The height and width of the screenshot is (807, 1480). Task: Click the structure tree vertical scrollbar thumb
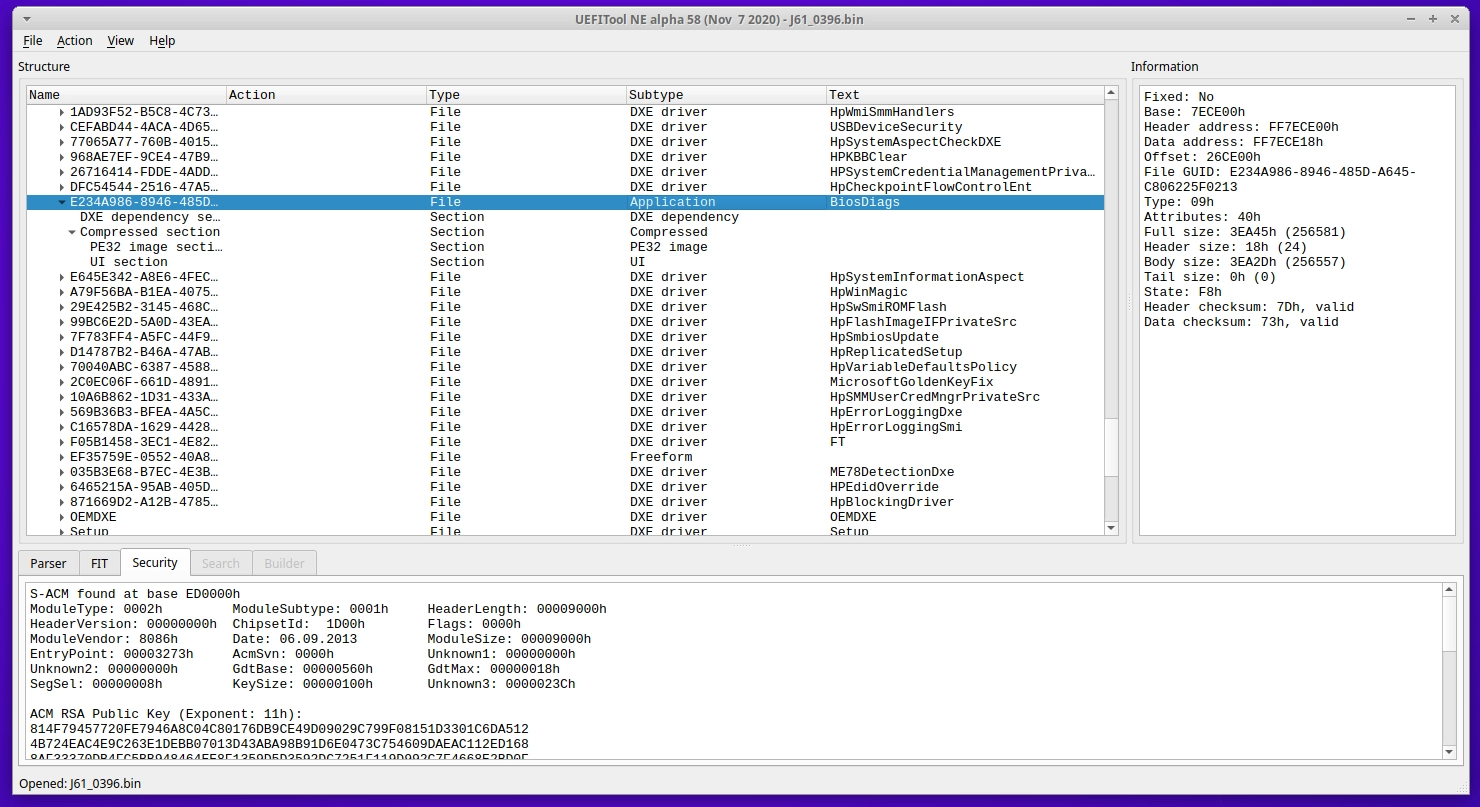tap(1111, 448)
